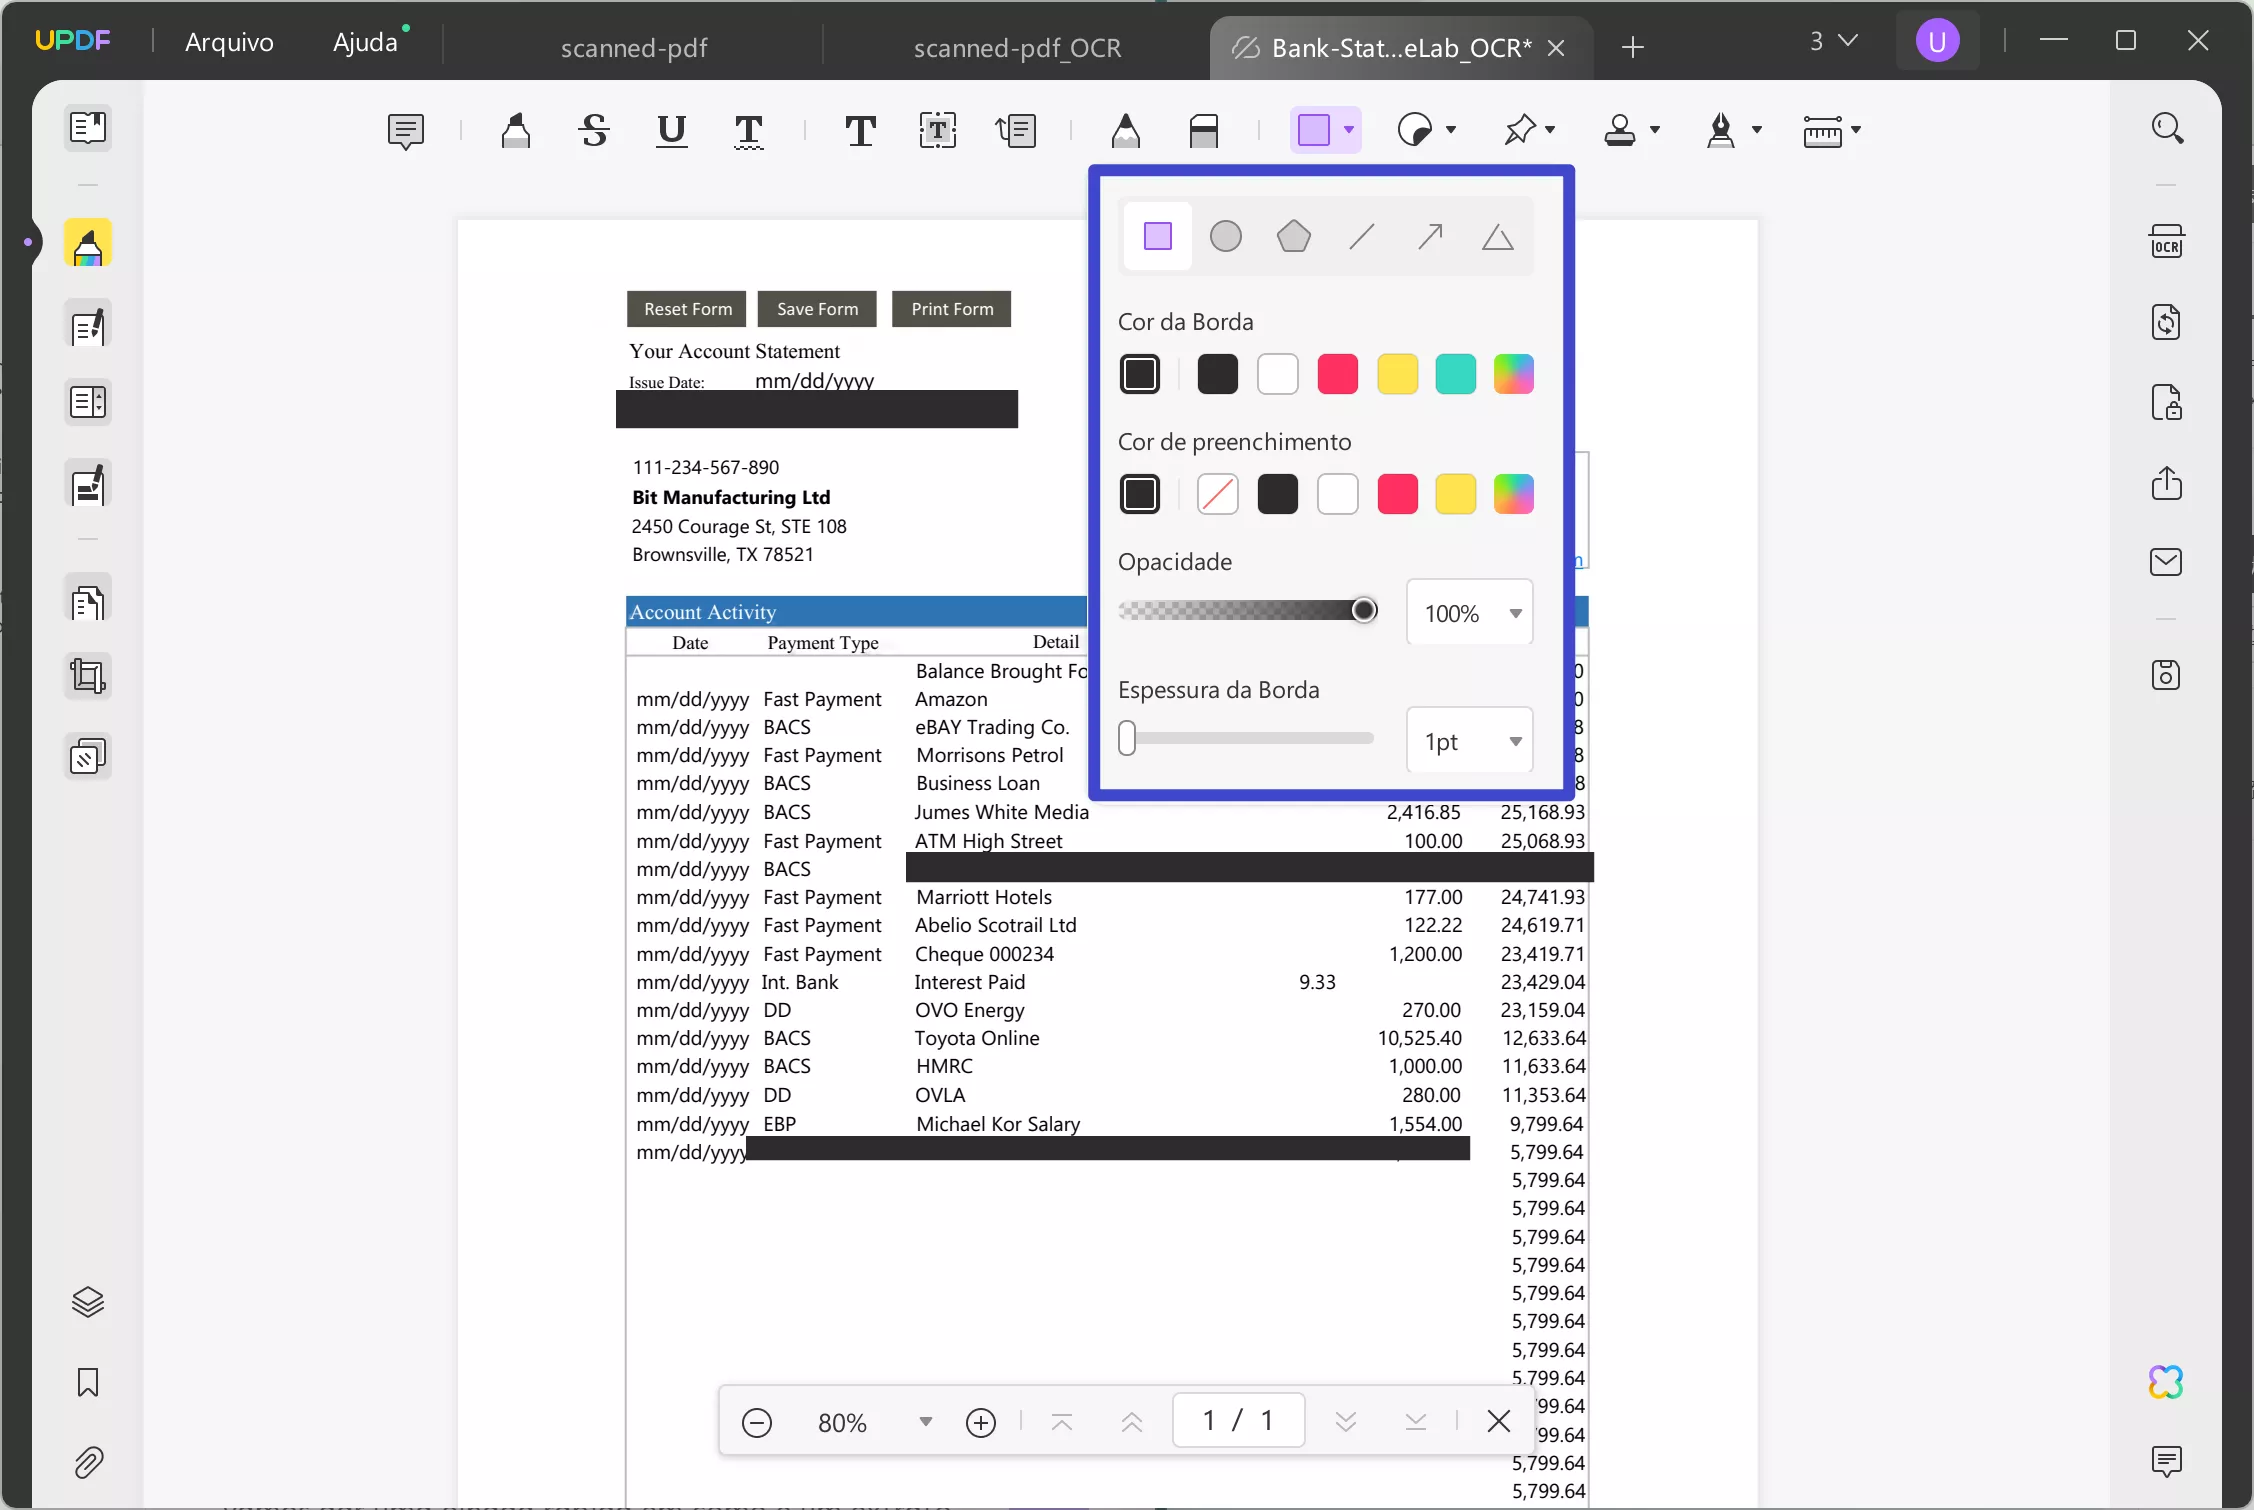Click the bookmark panel icon
2254x1510 pixels.
click(88, 1383)
